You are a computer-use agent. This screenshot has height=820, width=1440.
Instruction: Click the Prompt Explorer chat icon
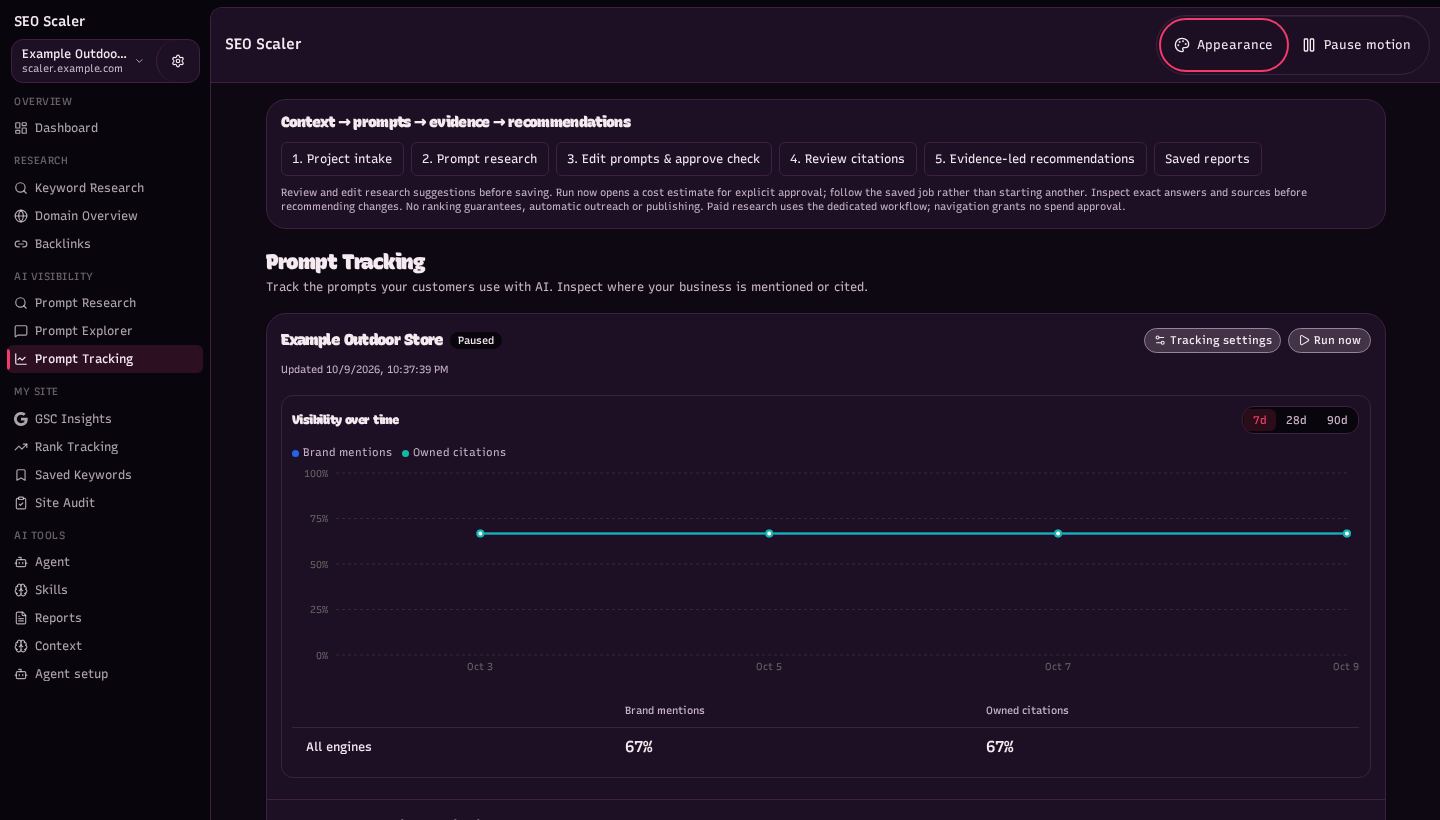21,331
